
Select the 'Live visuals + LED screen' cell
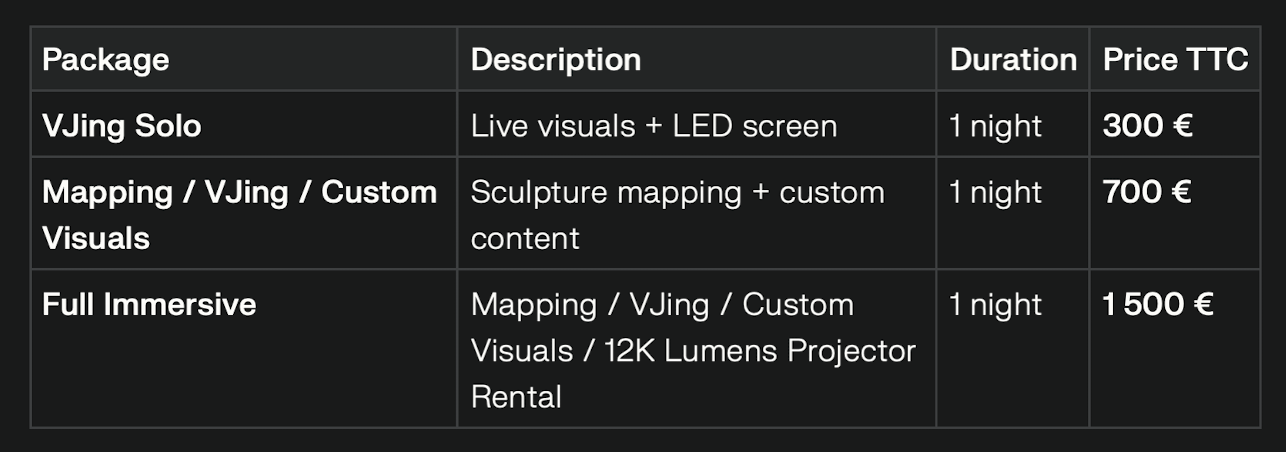(654, 126)
